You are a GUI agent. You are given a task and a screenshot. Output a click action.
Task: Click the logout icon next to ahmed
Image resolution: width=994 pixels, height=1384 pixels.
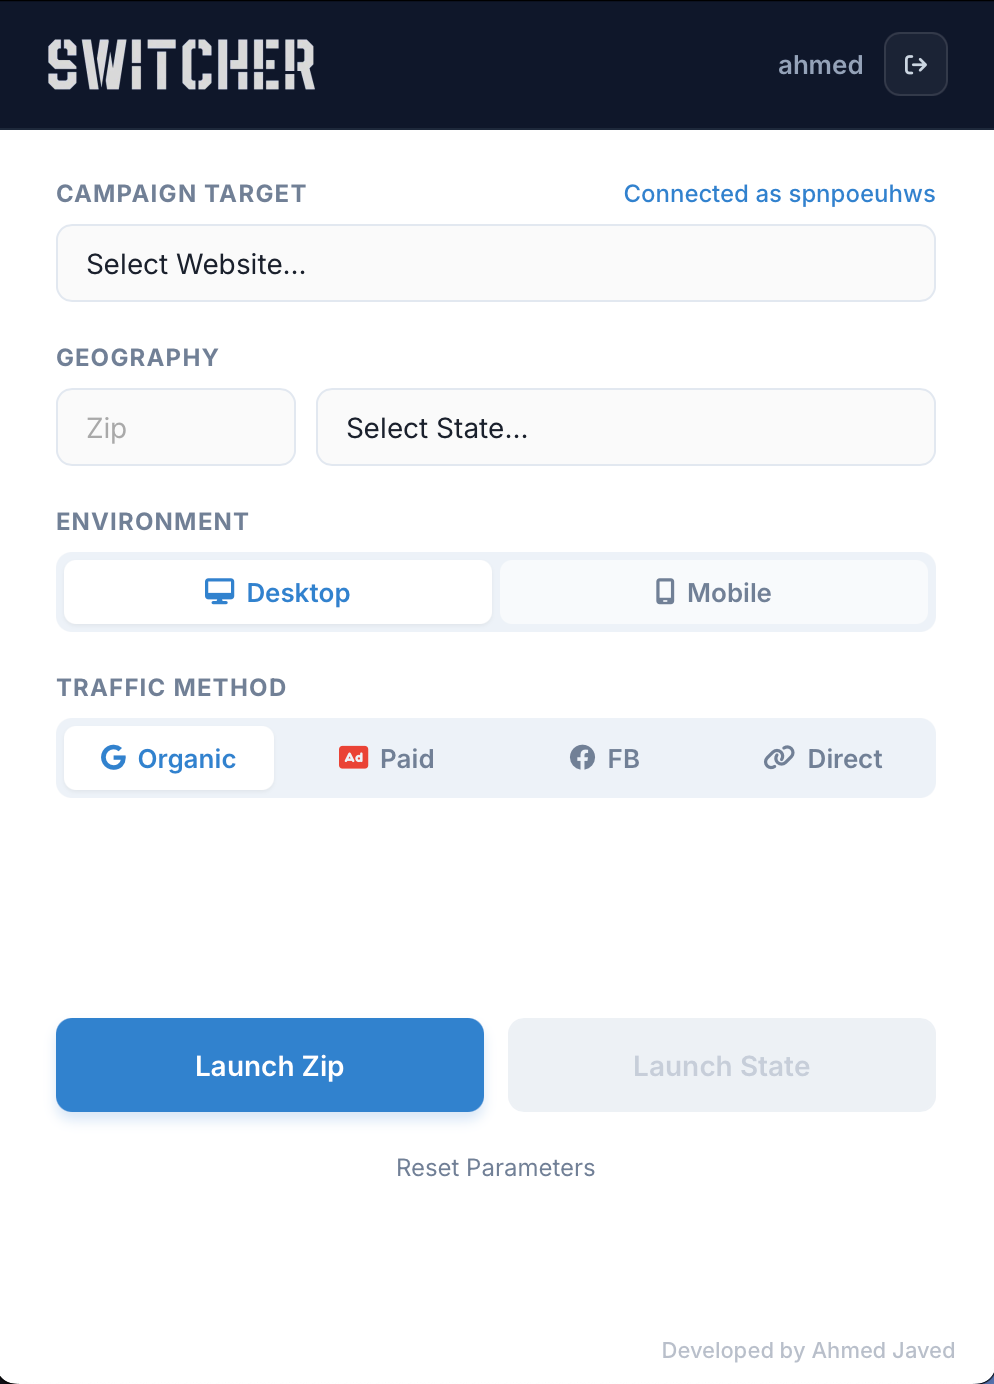tap(915, 64)
